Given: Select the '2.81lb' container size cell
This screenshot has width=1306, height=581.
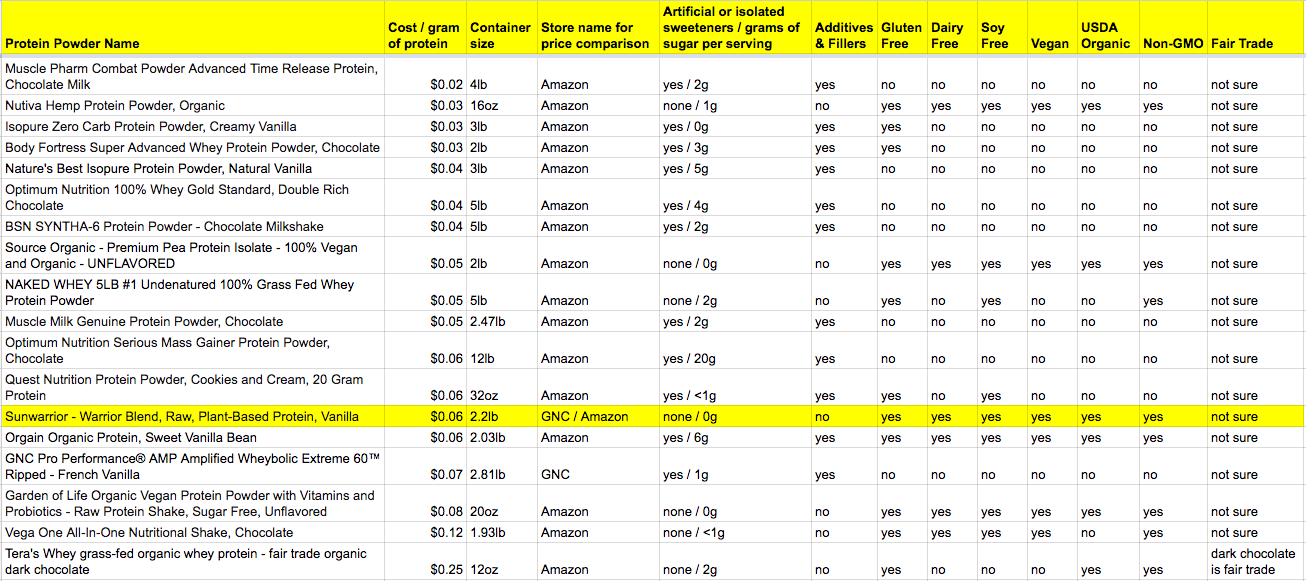Looking at the screenshot, I should [x=501, y=466].
